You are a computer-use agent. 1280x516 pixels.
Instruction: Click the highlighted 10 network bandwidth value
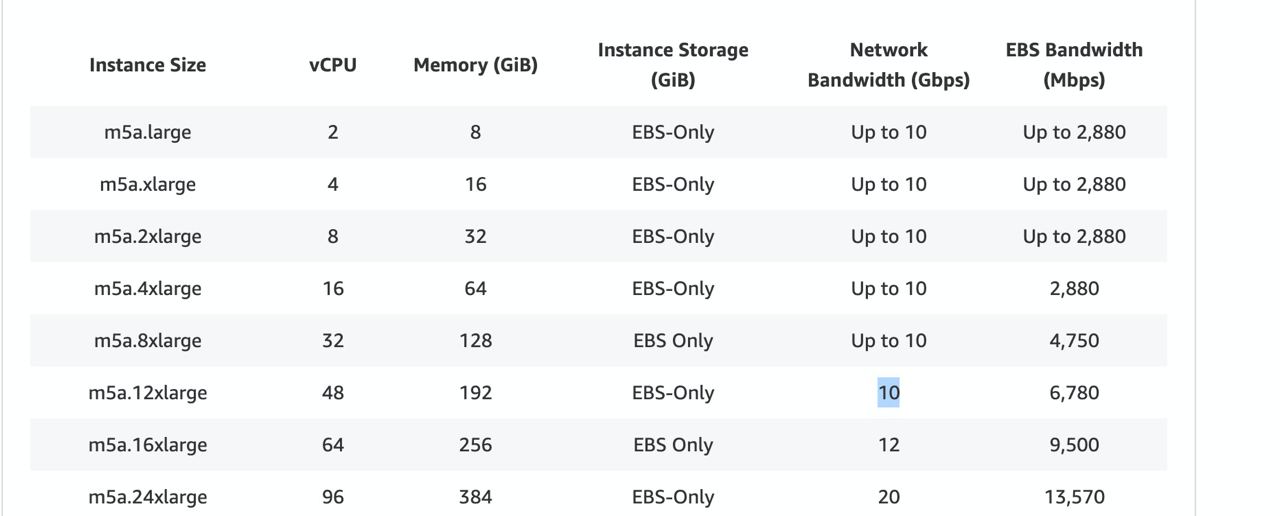coord(888,392)
